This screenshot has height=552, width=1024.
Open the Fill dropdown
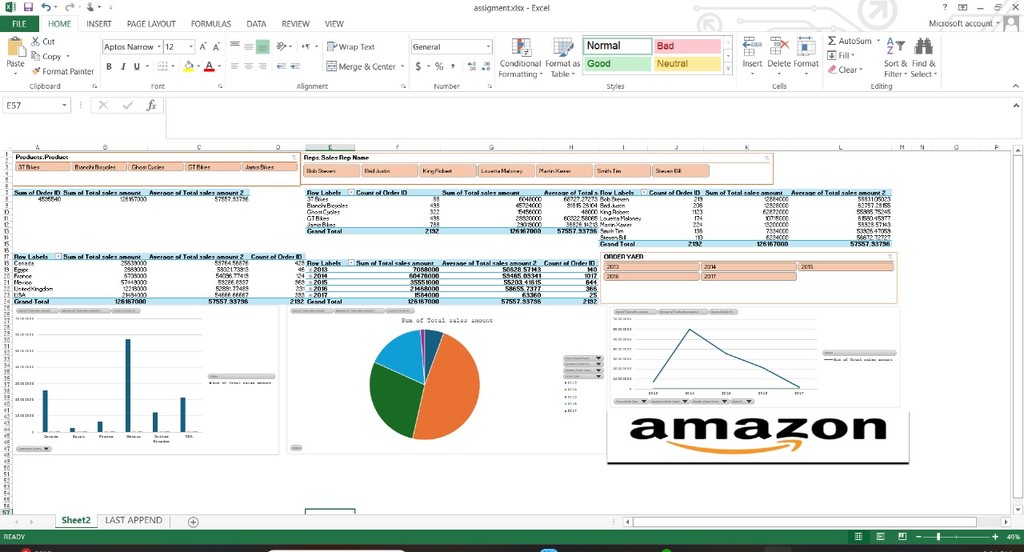click(841, 56)
